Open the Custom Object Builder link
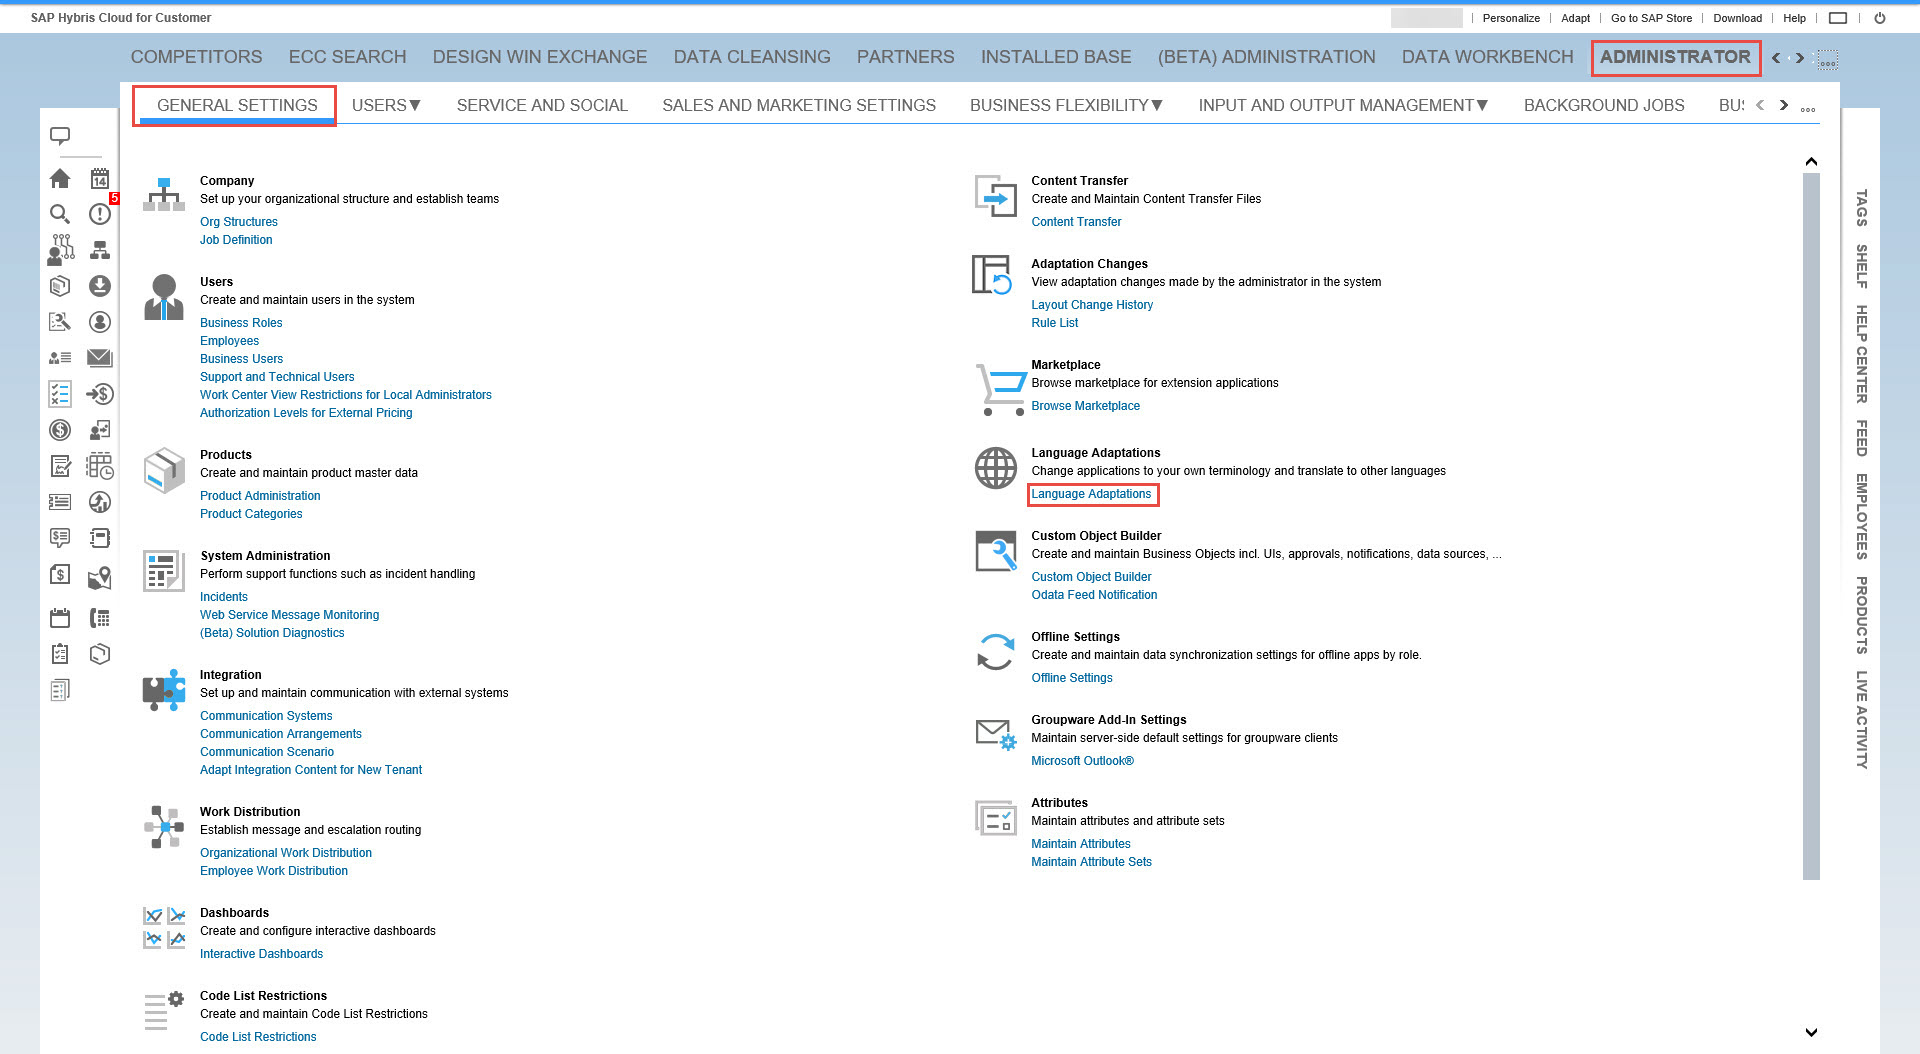 (1091, 577)
